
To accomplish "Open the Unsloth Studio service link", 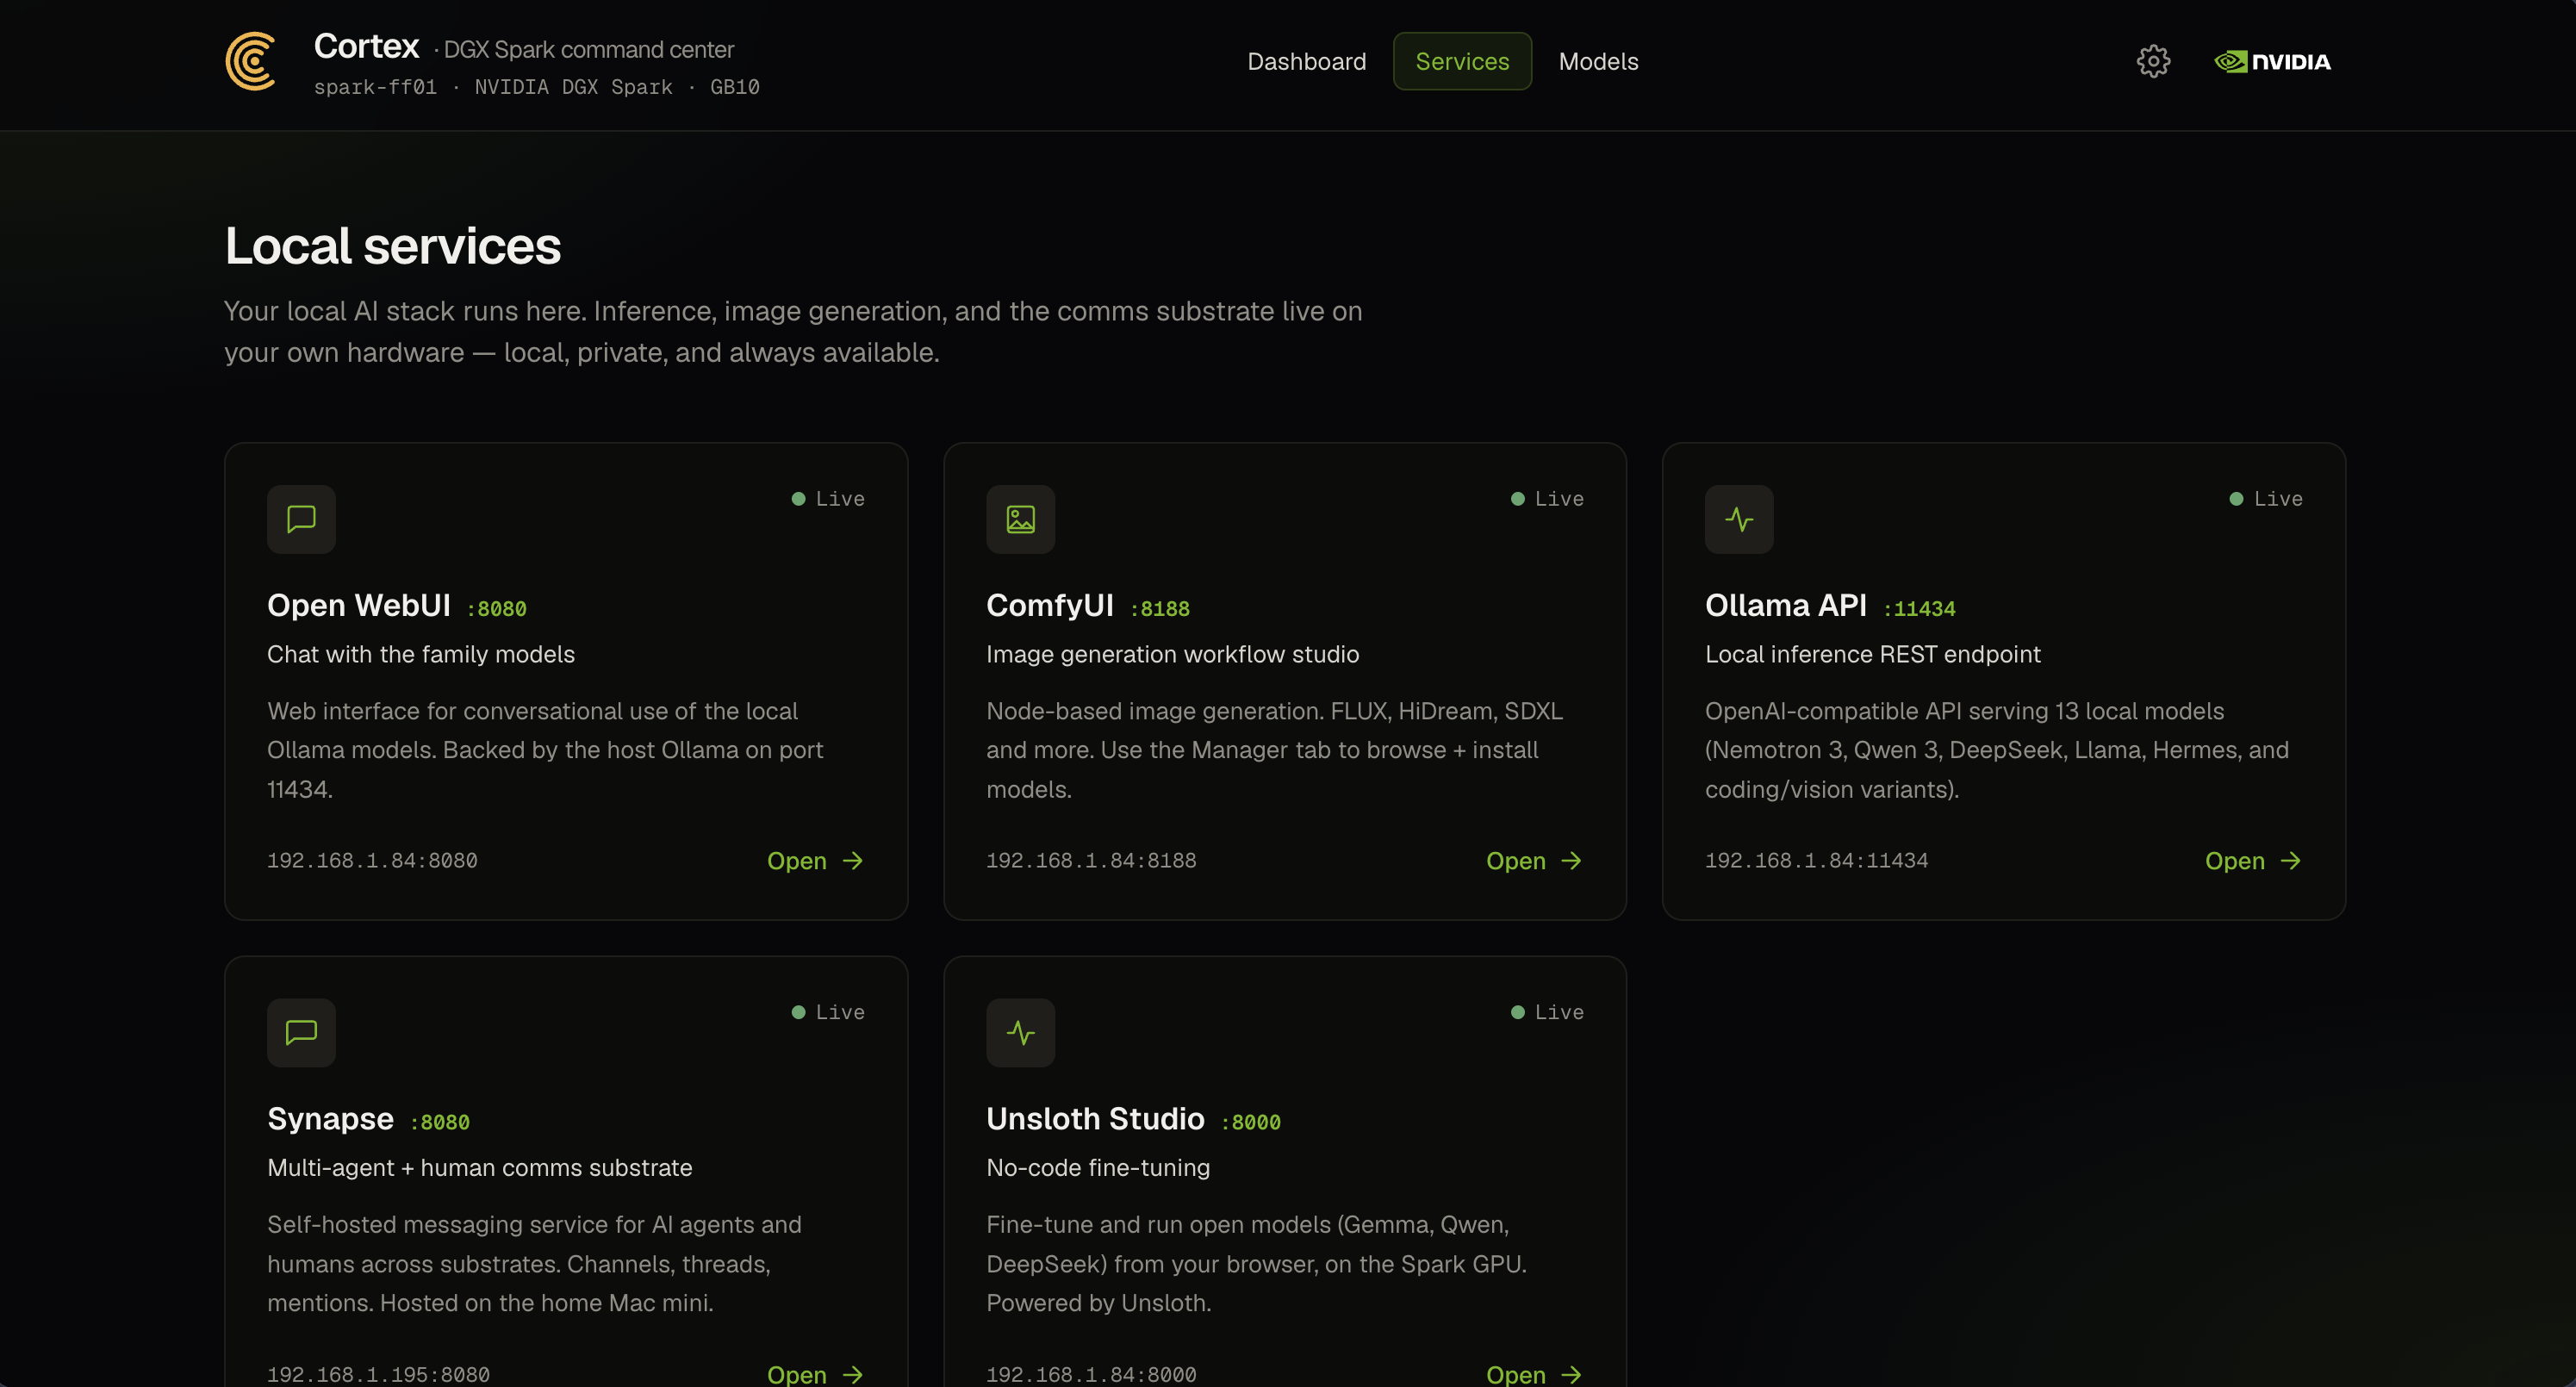I will pyautogui.click(x=1534, y=1374).
